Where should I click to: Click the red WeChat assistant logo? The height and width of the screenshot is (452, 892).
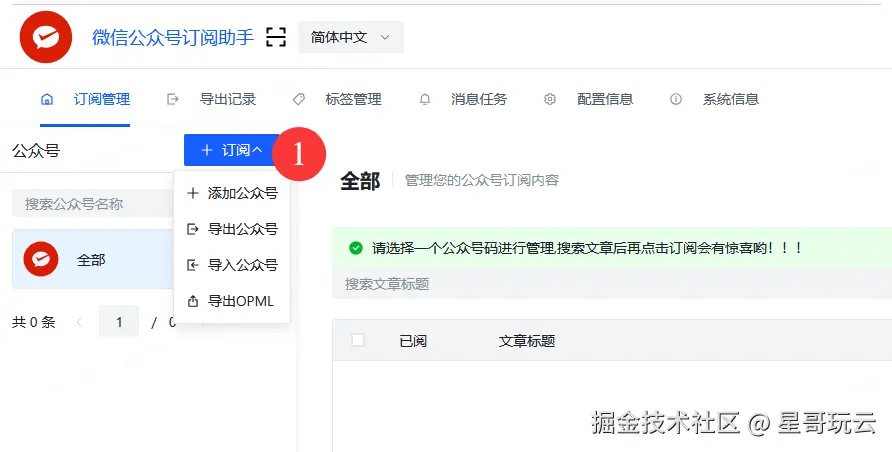click(46, 37)
